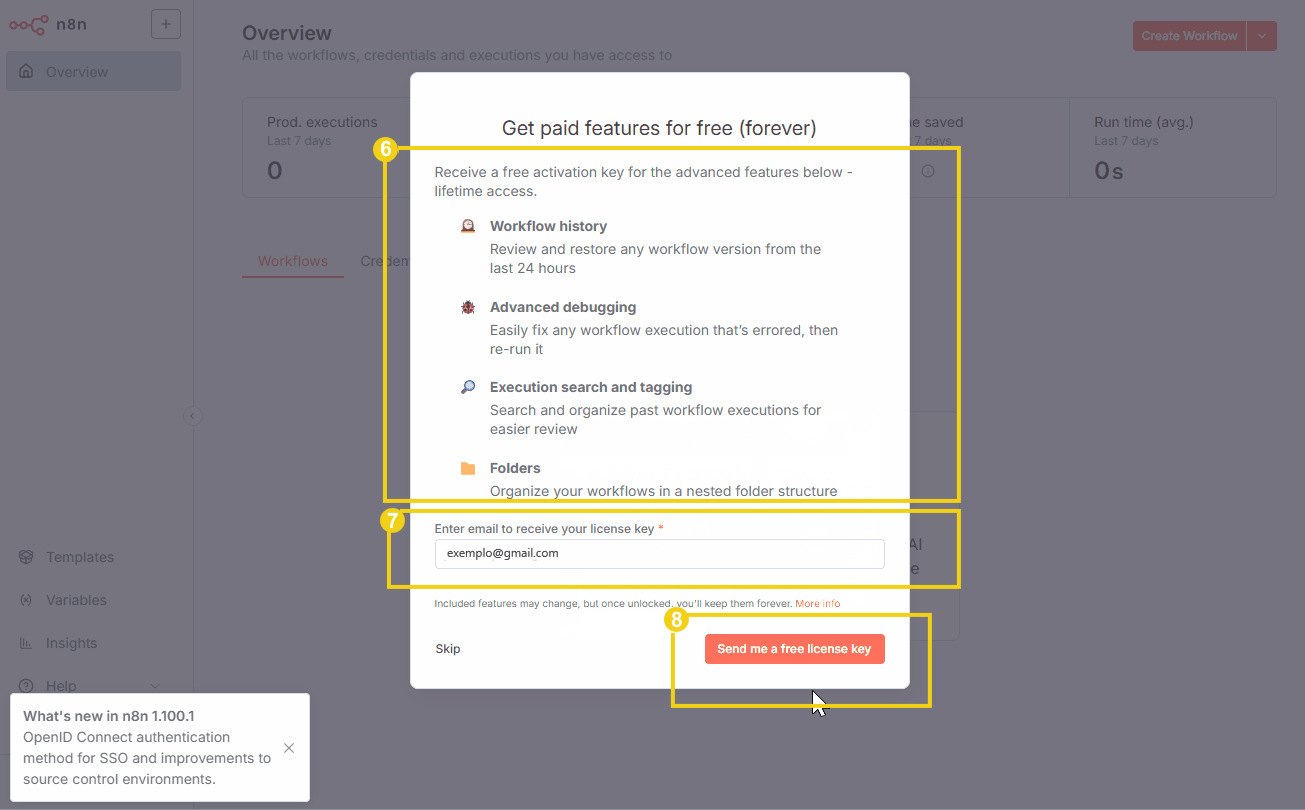Open Create Workflow dropdown arrow
This screenshot has width=1305, height=810.
click(1262, 36)
